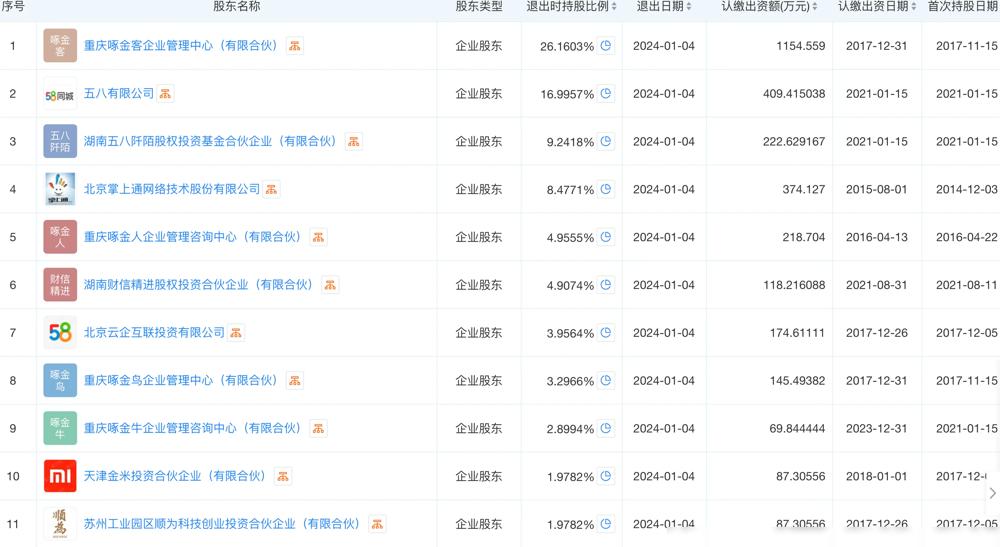Open equity structure icon for 苏州工业园区顺为科技创业投资
The image size is (1000, 547).
click(x=377, y=524)
